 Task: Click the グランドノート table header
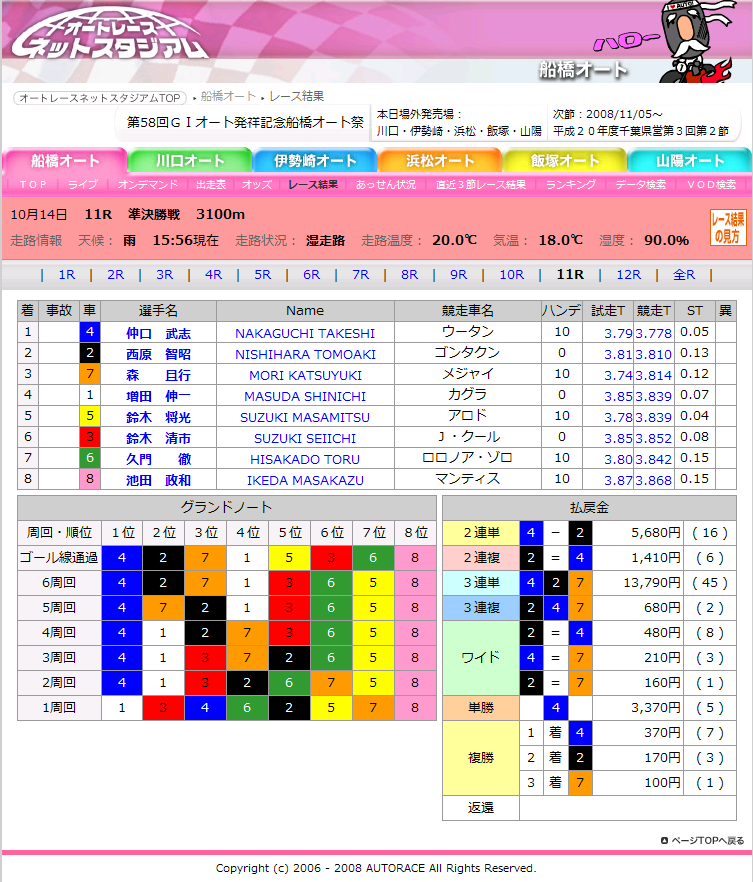[x=227, y=507]
